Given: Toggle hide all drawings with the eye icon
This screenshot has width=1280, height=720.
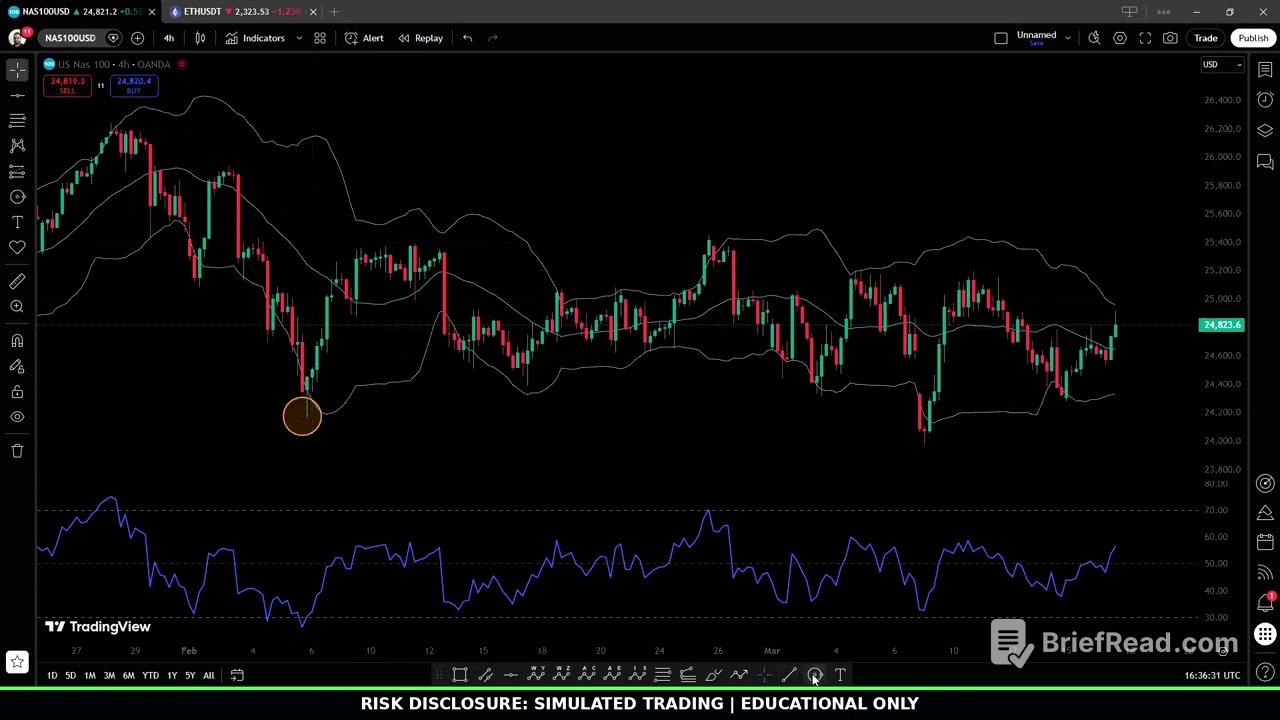Looking at the screenshot, I should [16, 417].
